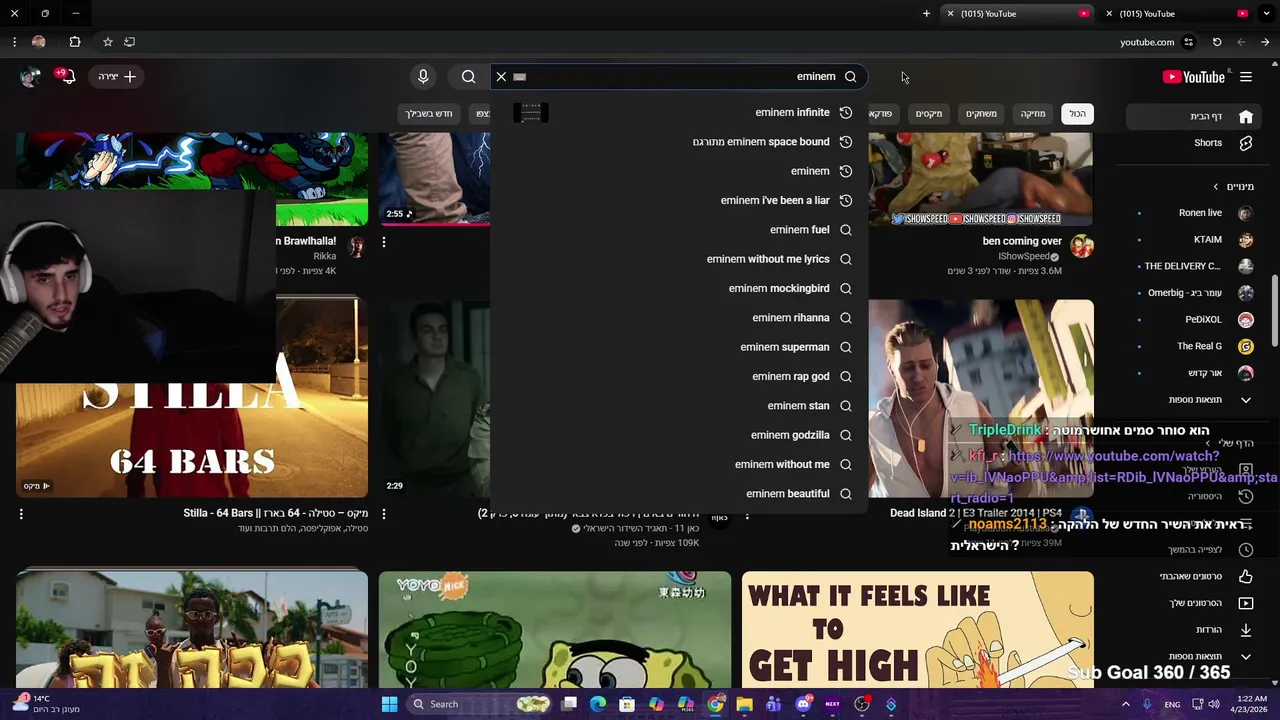The height and width of the screenshot is (720, 1280).
Task: Choose 'eminem rihanna' suggestion
Action: [x=679, y=318]
